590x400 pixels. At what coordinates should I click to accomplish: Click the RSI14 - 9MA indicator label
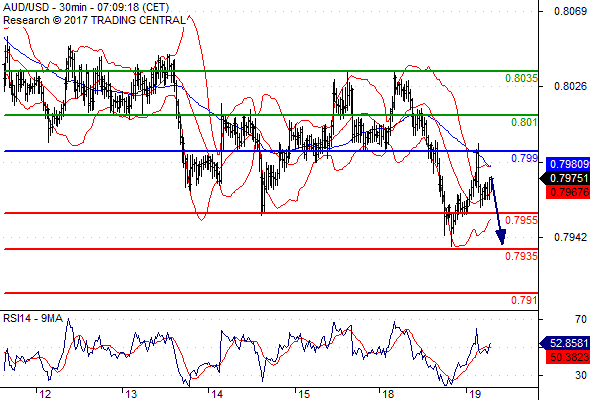(x=33, y=318)
